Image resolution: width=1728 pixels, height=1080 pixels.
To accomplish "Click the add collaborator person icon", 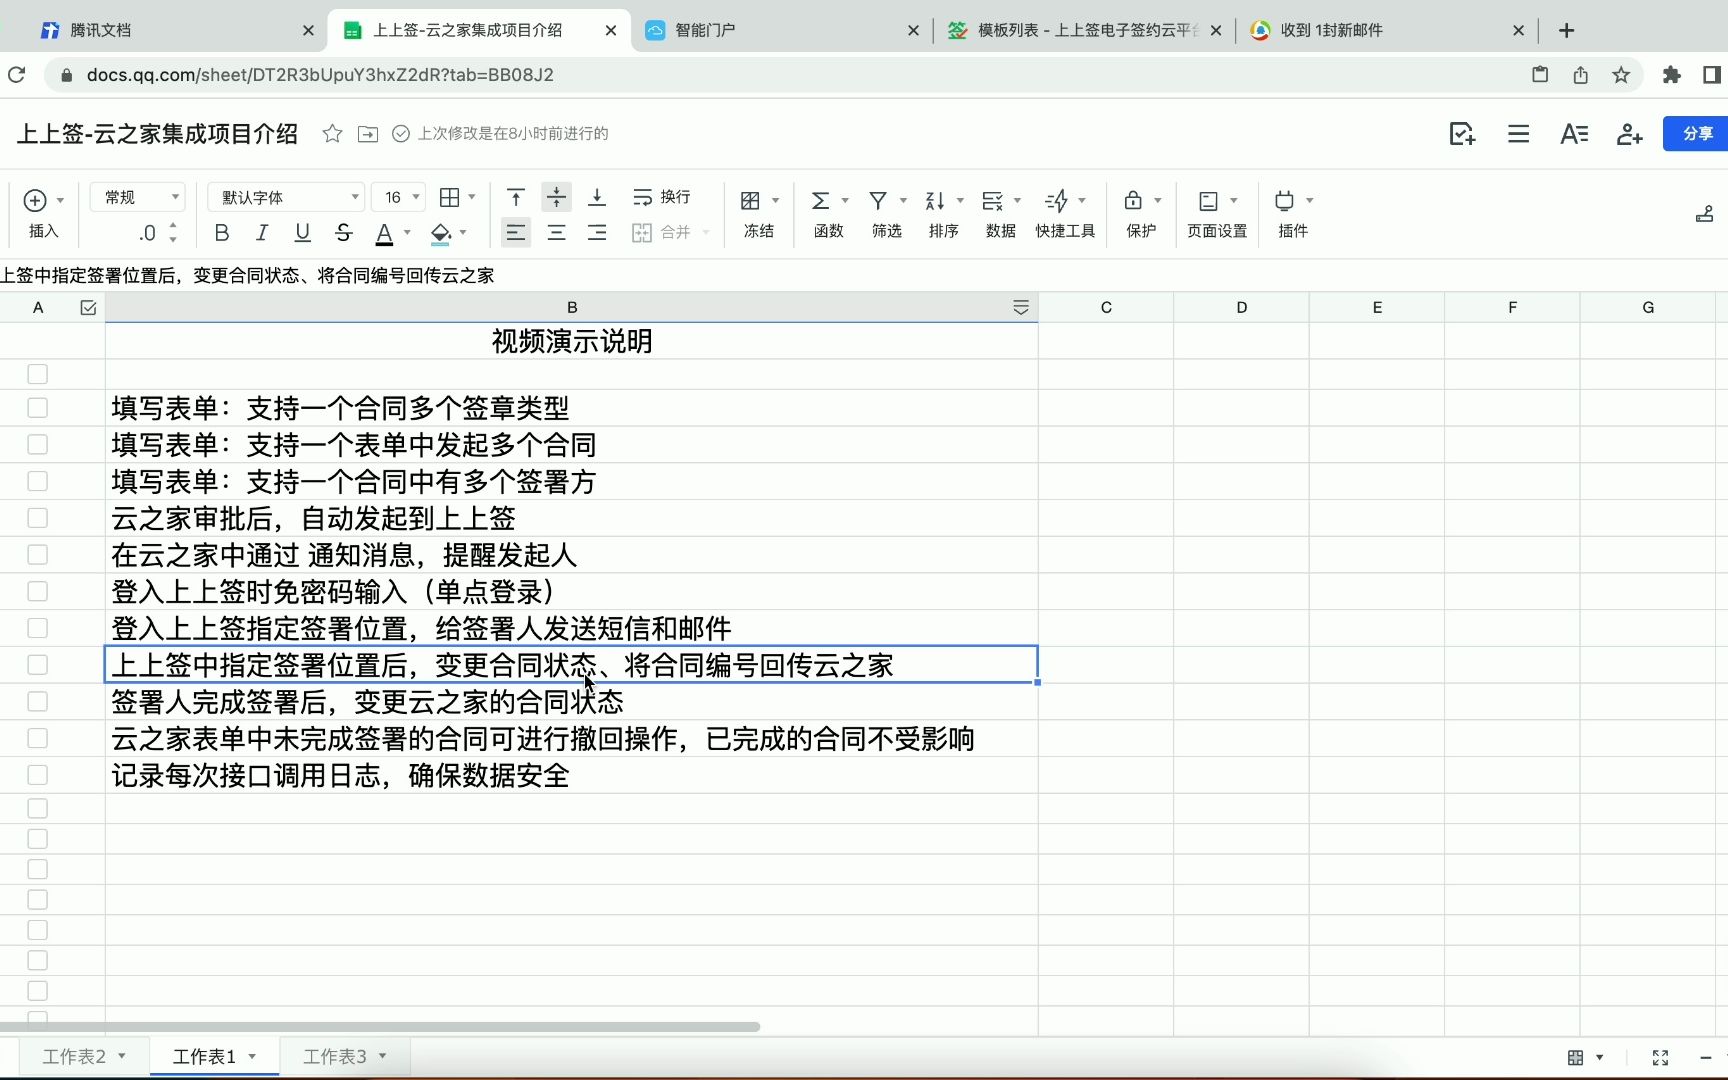I will [x=1630, y=133].
